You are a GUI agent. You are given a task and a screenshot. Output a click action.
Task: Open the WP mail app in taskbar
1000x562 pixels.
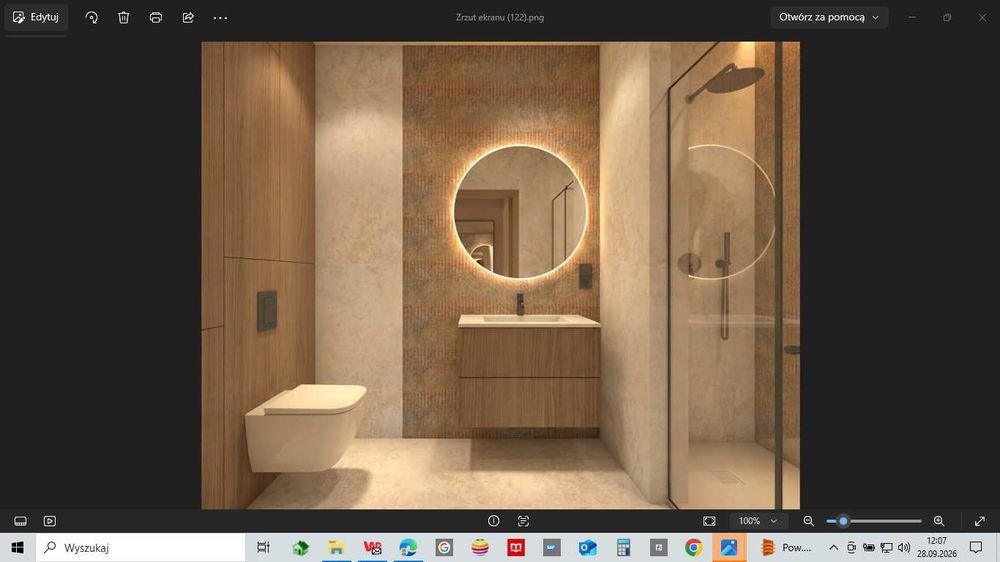[372, 547]
